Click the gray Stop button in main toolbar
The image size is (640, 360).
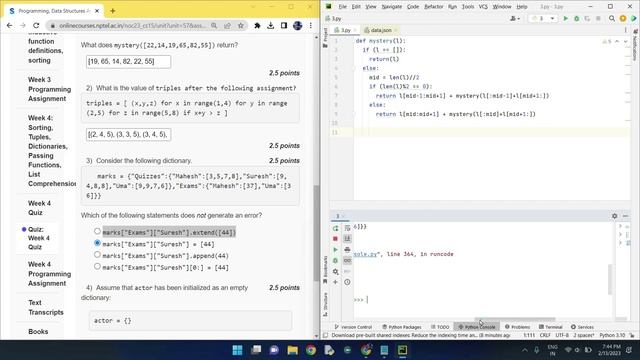point(598,18)
